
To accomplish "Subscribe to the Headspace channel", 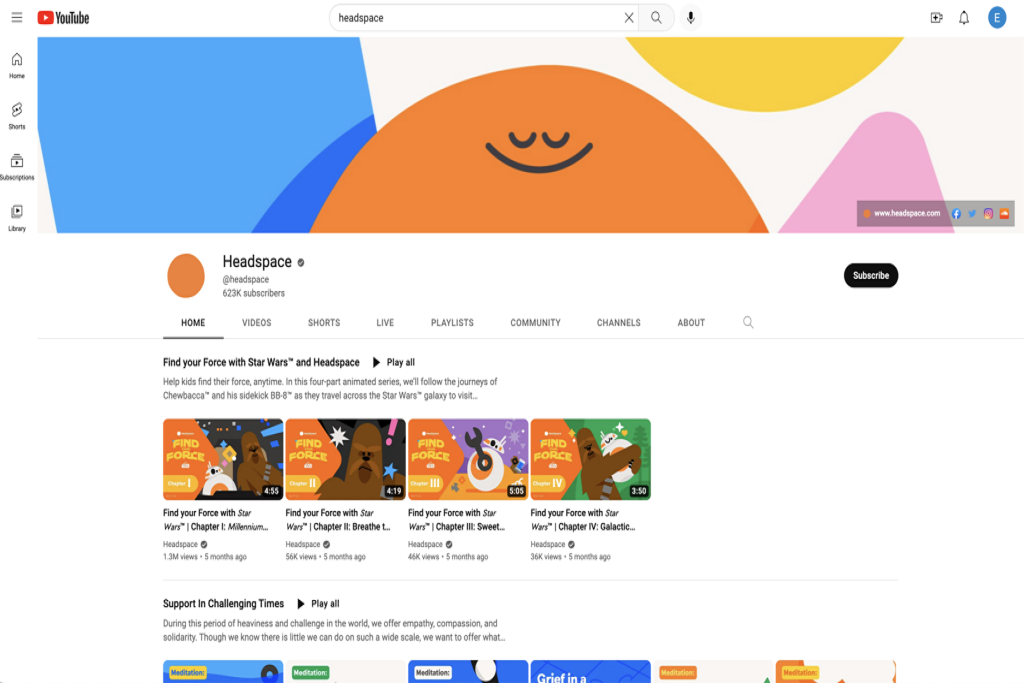I will coord(870,275).
